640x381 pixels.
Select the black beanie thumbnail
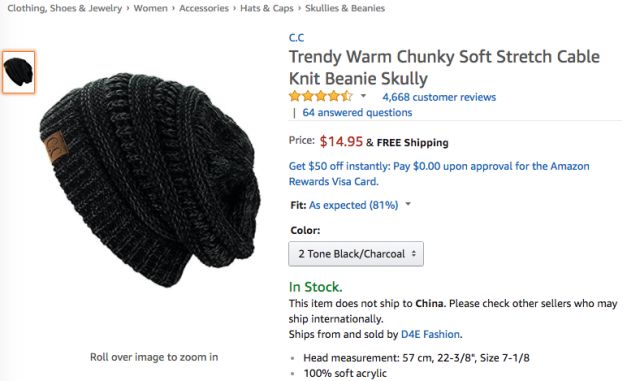pos(19,72)
